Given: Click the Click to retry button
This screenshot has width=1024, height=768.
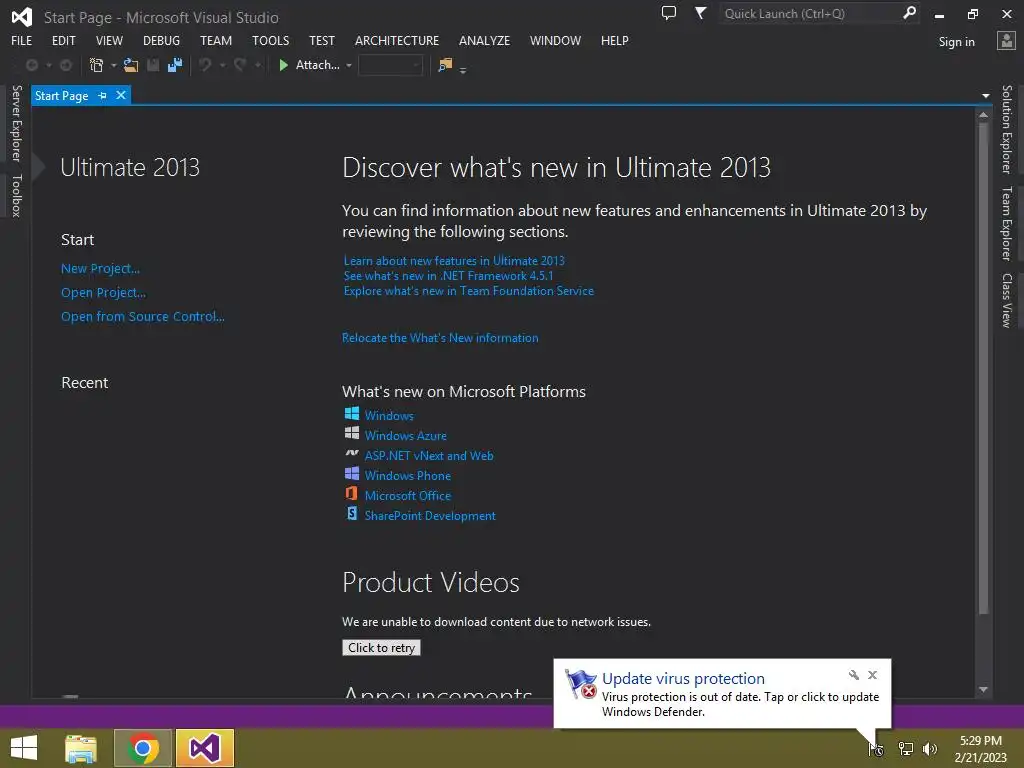Looking at the screenshot, I should 381,648.
